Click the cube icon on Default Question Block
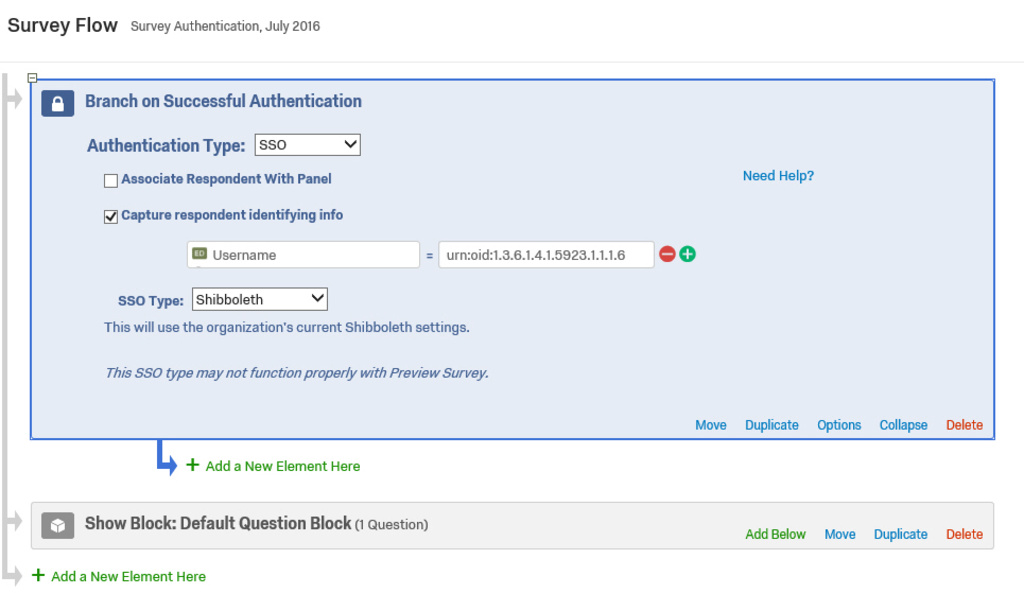Image resolution: width=1024 pixels, height=611 pixels. [x=57, y=524]
